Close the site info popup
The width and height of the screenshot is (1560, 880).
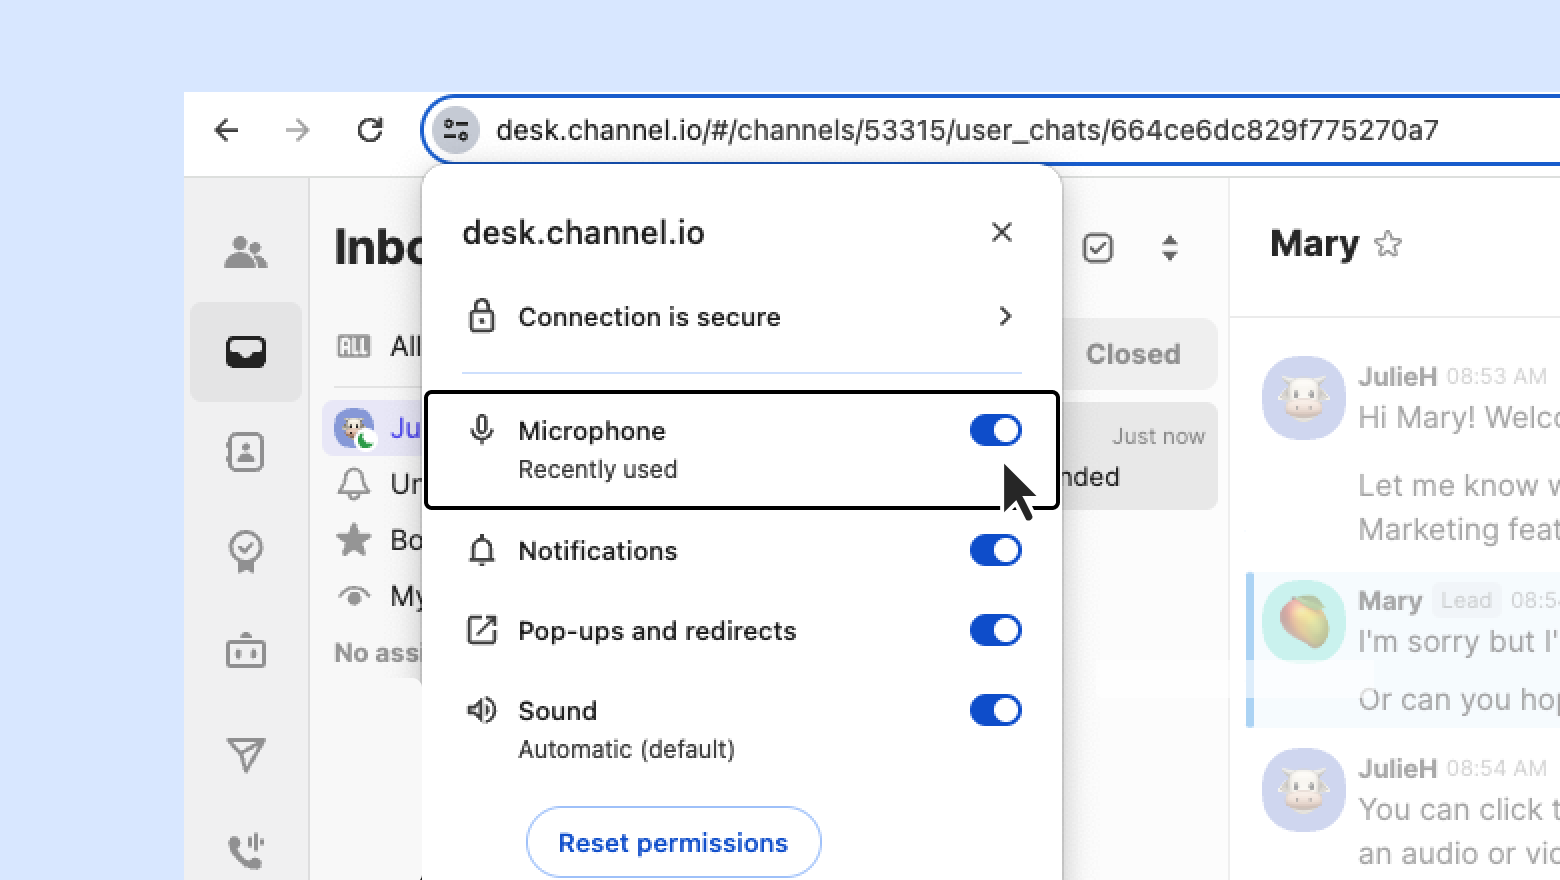tap(1001, 232)
